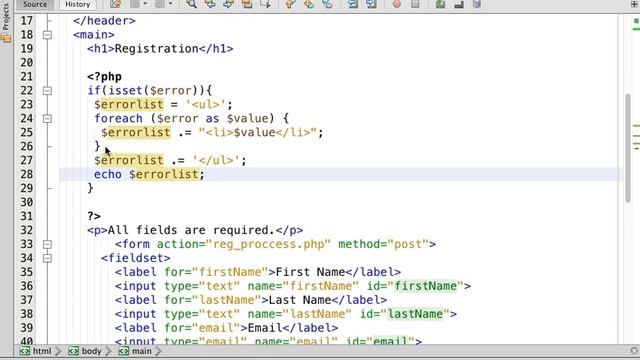Click the purple cylinder toolbar icon
Viewport: 640px width, 360px height.
[477, 4]
